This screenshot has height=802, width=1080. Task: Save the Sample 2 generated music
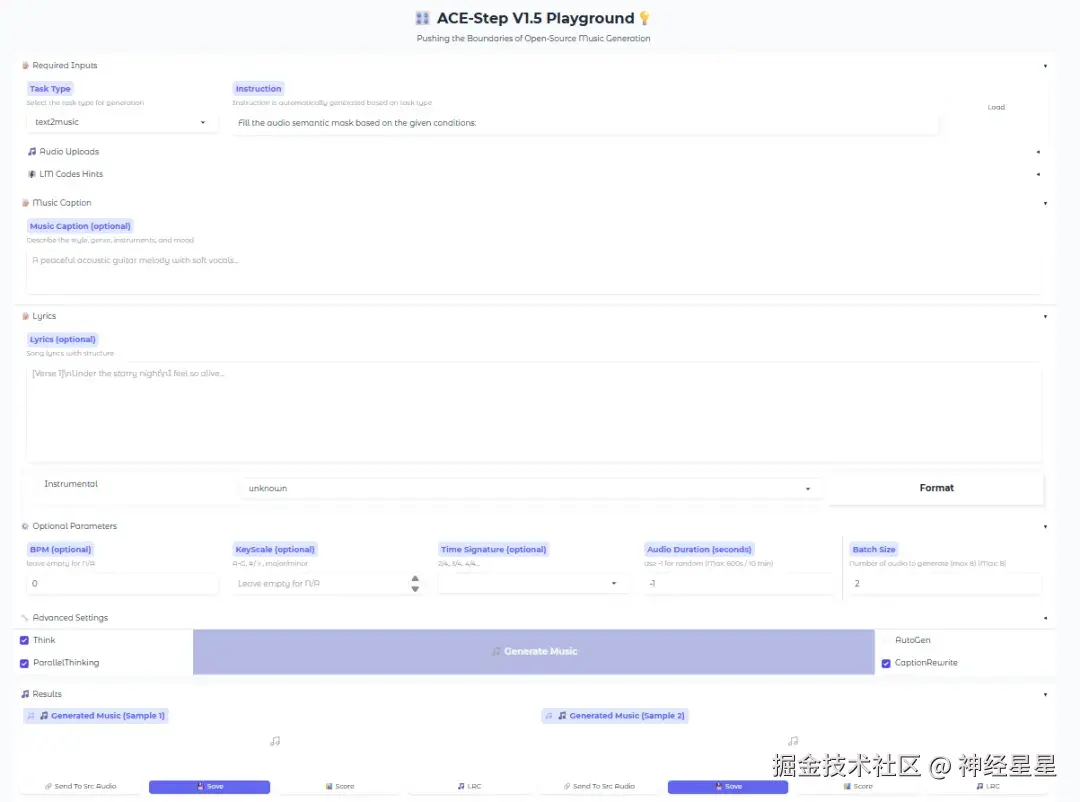point(728,786)
